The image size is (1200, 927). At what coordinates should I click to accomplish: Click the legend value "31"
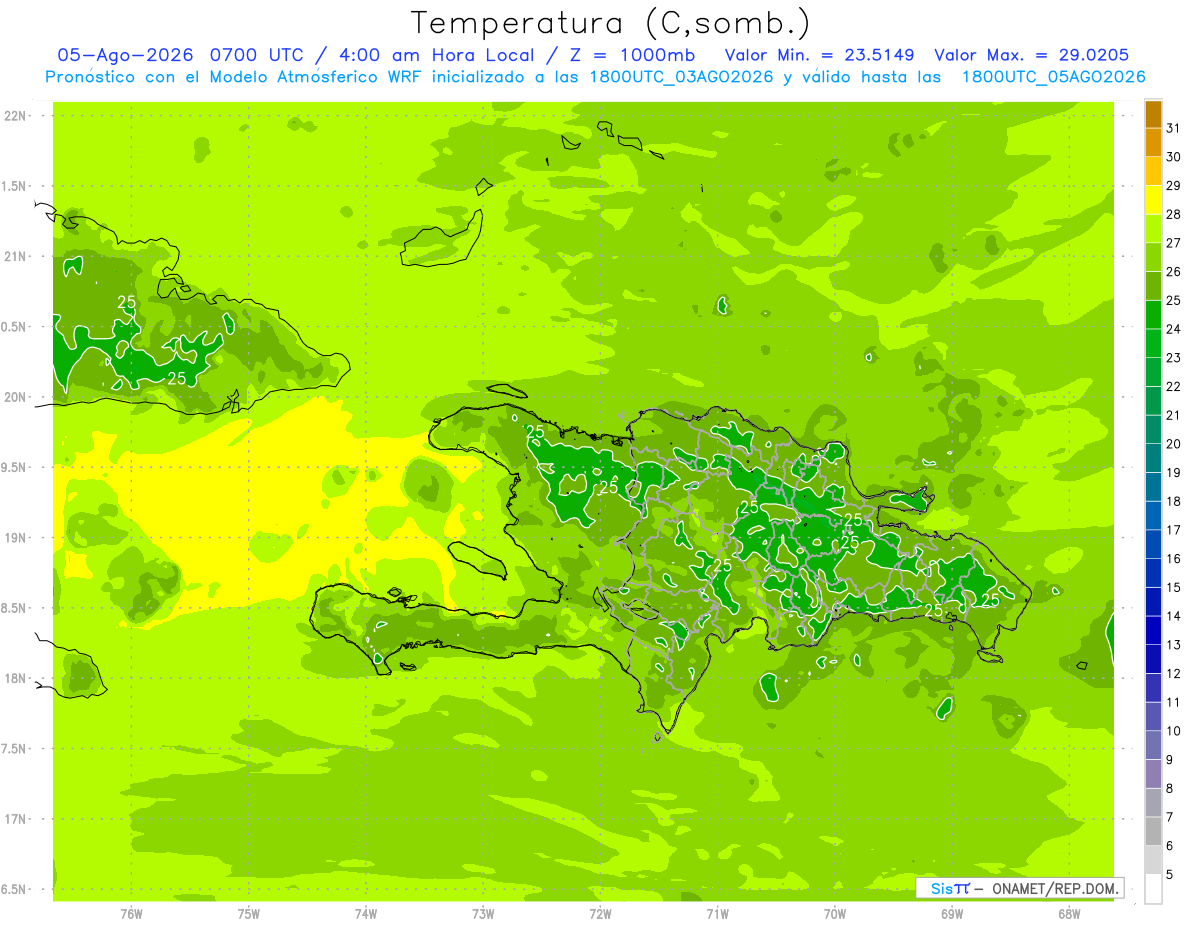[x=1173, y=128]
